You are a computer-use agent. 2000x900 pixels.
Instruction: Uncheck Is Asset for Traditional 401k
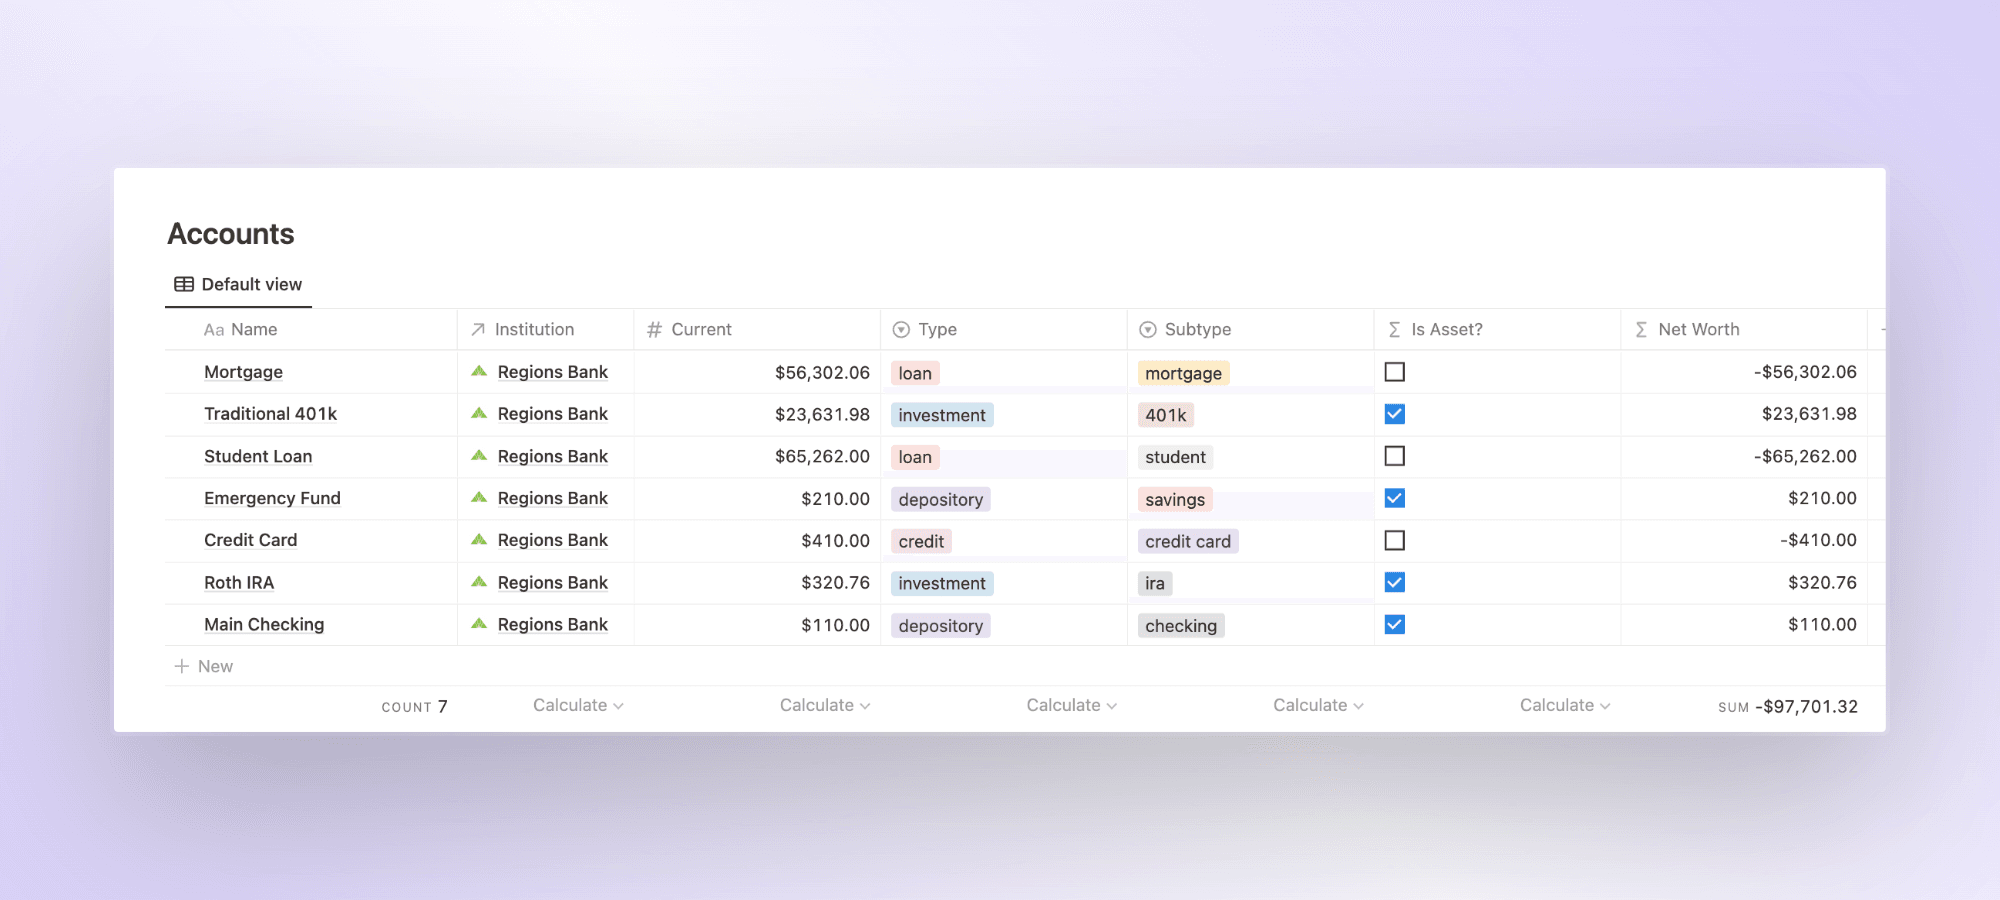pos(1395,413)
